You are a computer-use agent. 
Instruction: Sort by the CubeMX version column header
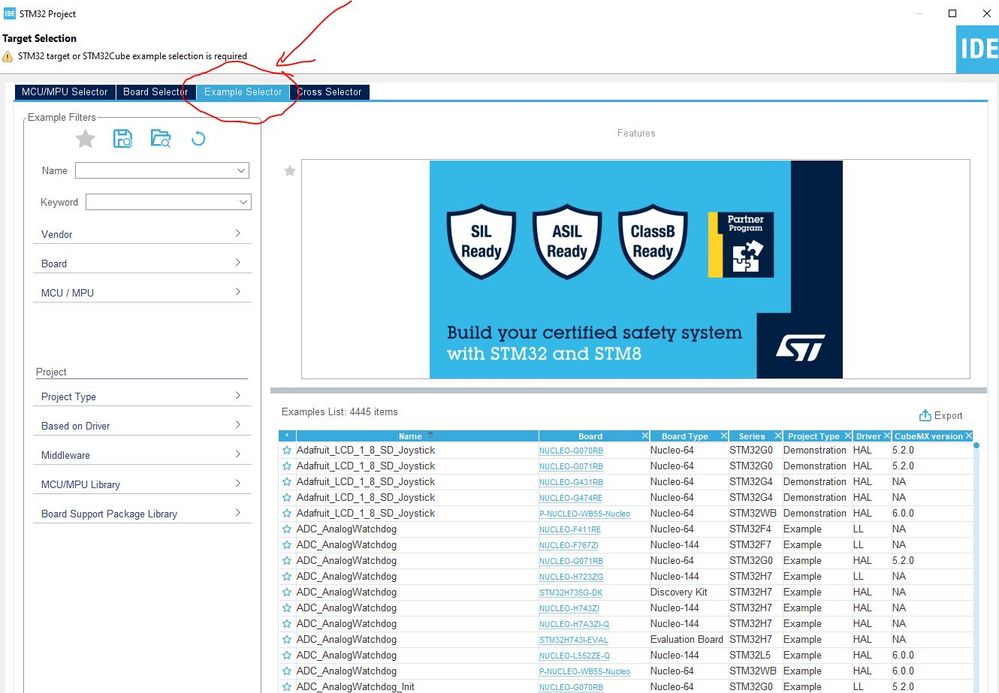[928, 436]
